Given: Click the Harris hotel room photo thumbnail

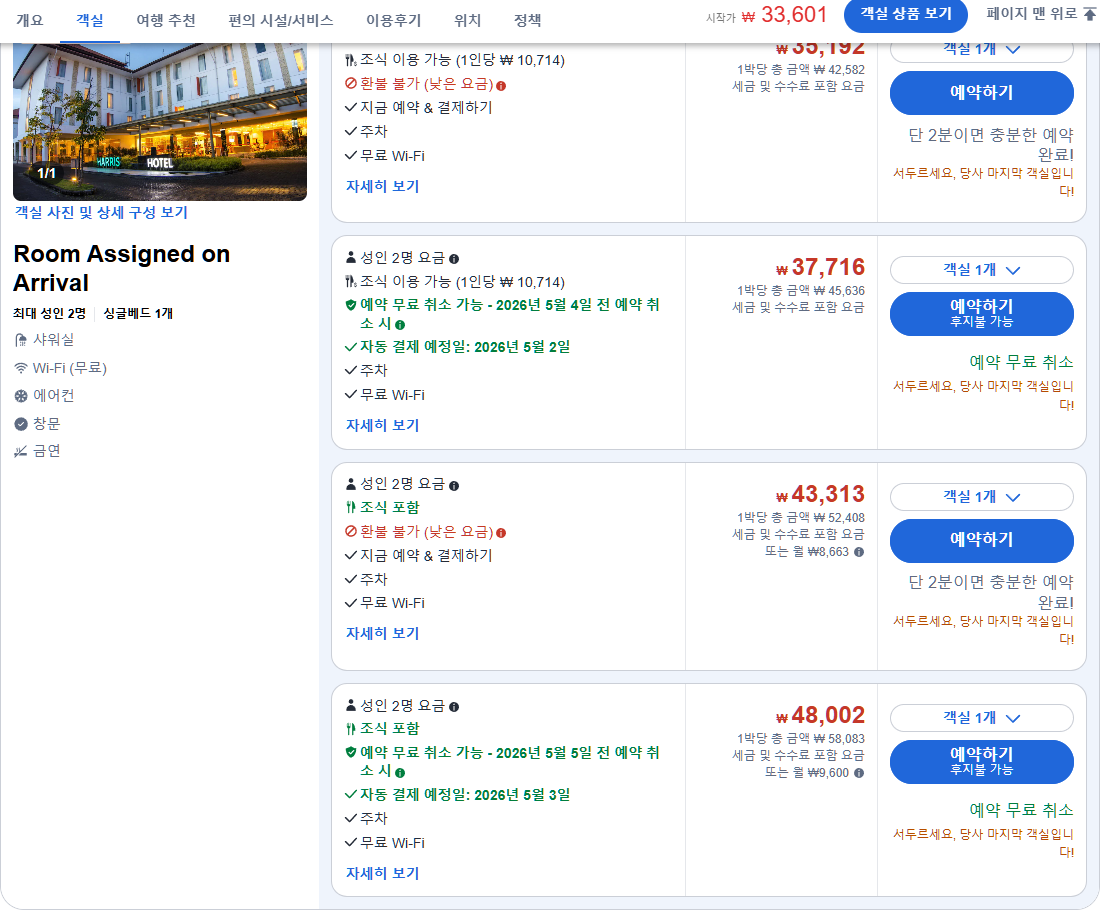Looking at the screenshot, I should pyautogui.click(x=160, y=120).
